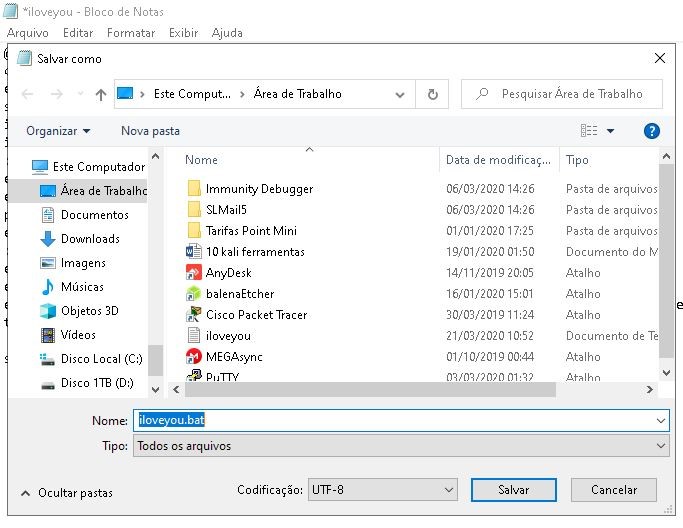Open the Organizar dropdown menu
The image size is (683, 528).
pos(58,131)
